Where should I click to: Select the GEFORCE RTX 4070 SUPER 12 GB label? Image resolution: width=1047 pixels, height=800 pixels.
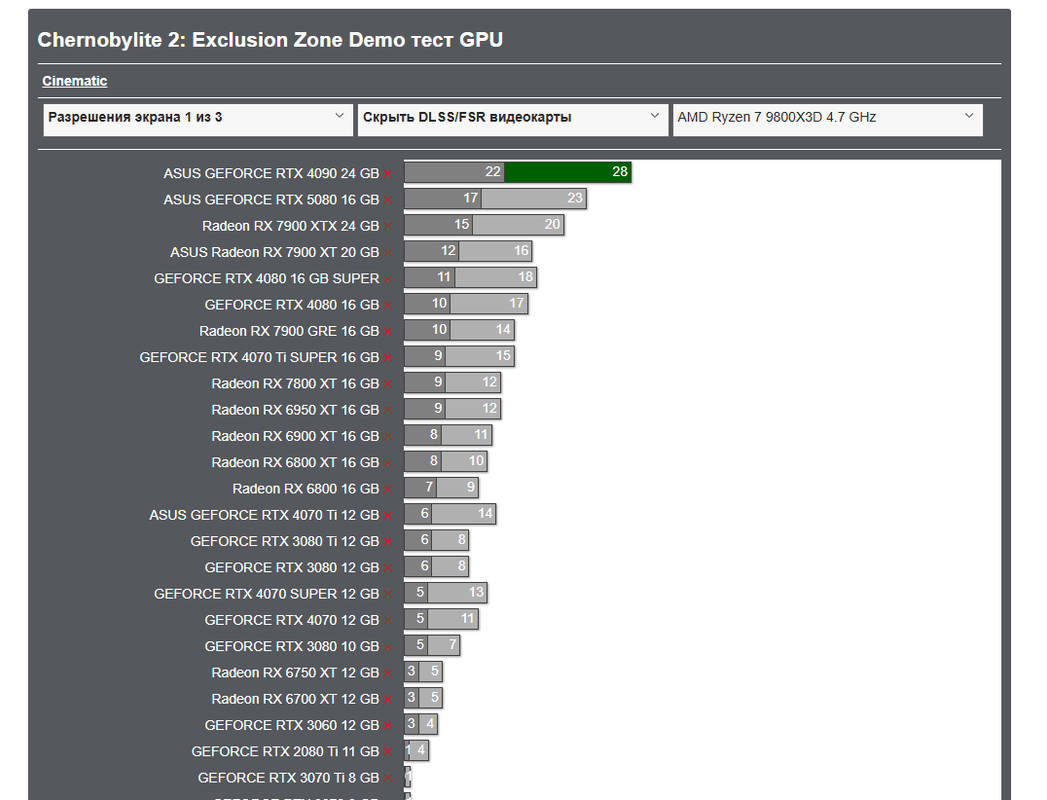tap(266, 594)
